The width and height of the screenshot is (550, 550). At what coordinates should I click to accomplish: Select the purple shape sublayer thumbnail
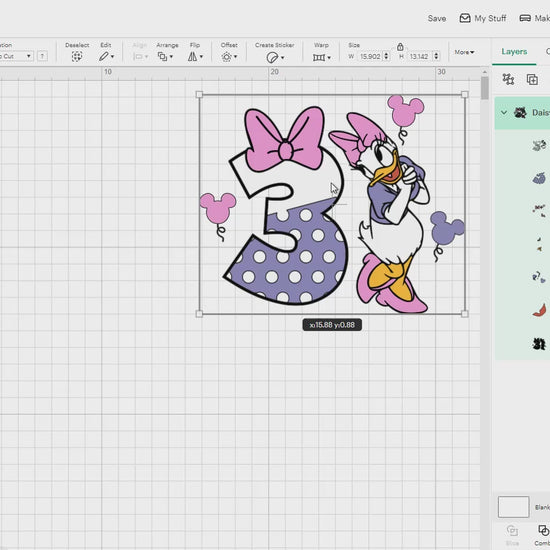pyautogui.click(x=539, y=178)
